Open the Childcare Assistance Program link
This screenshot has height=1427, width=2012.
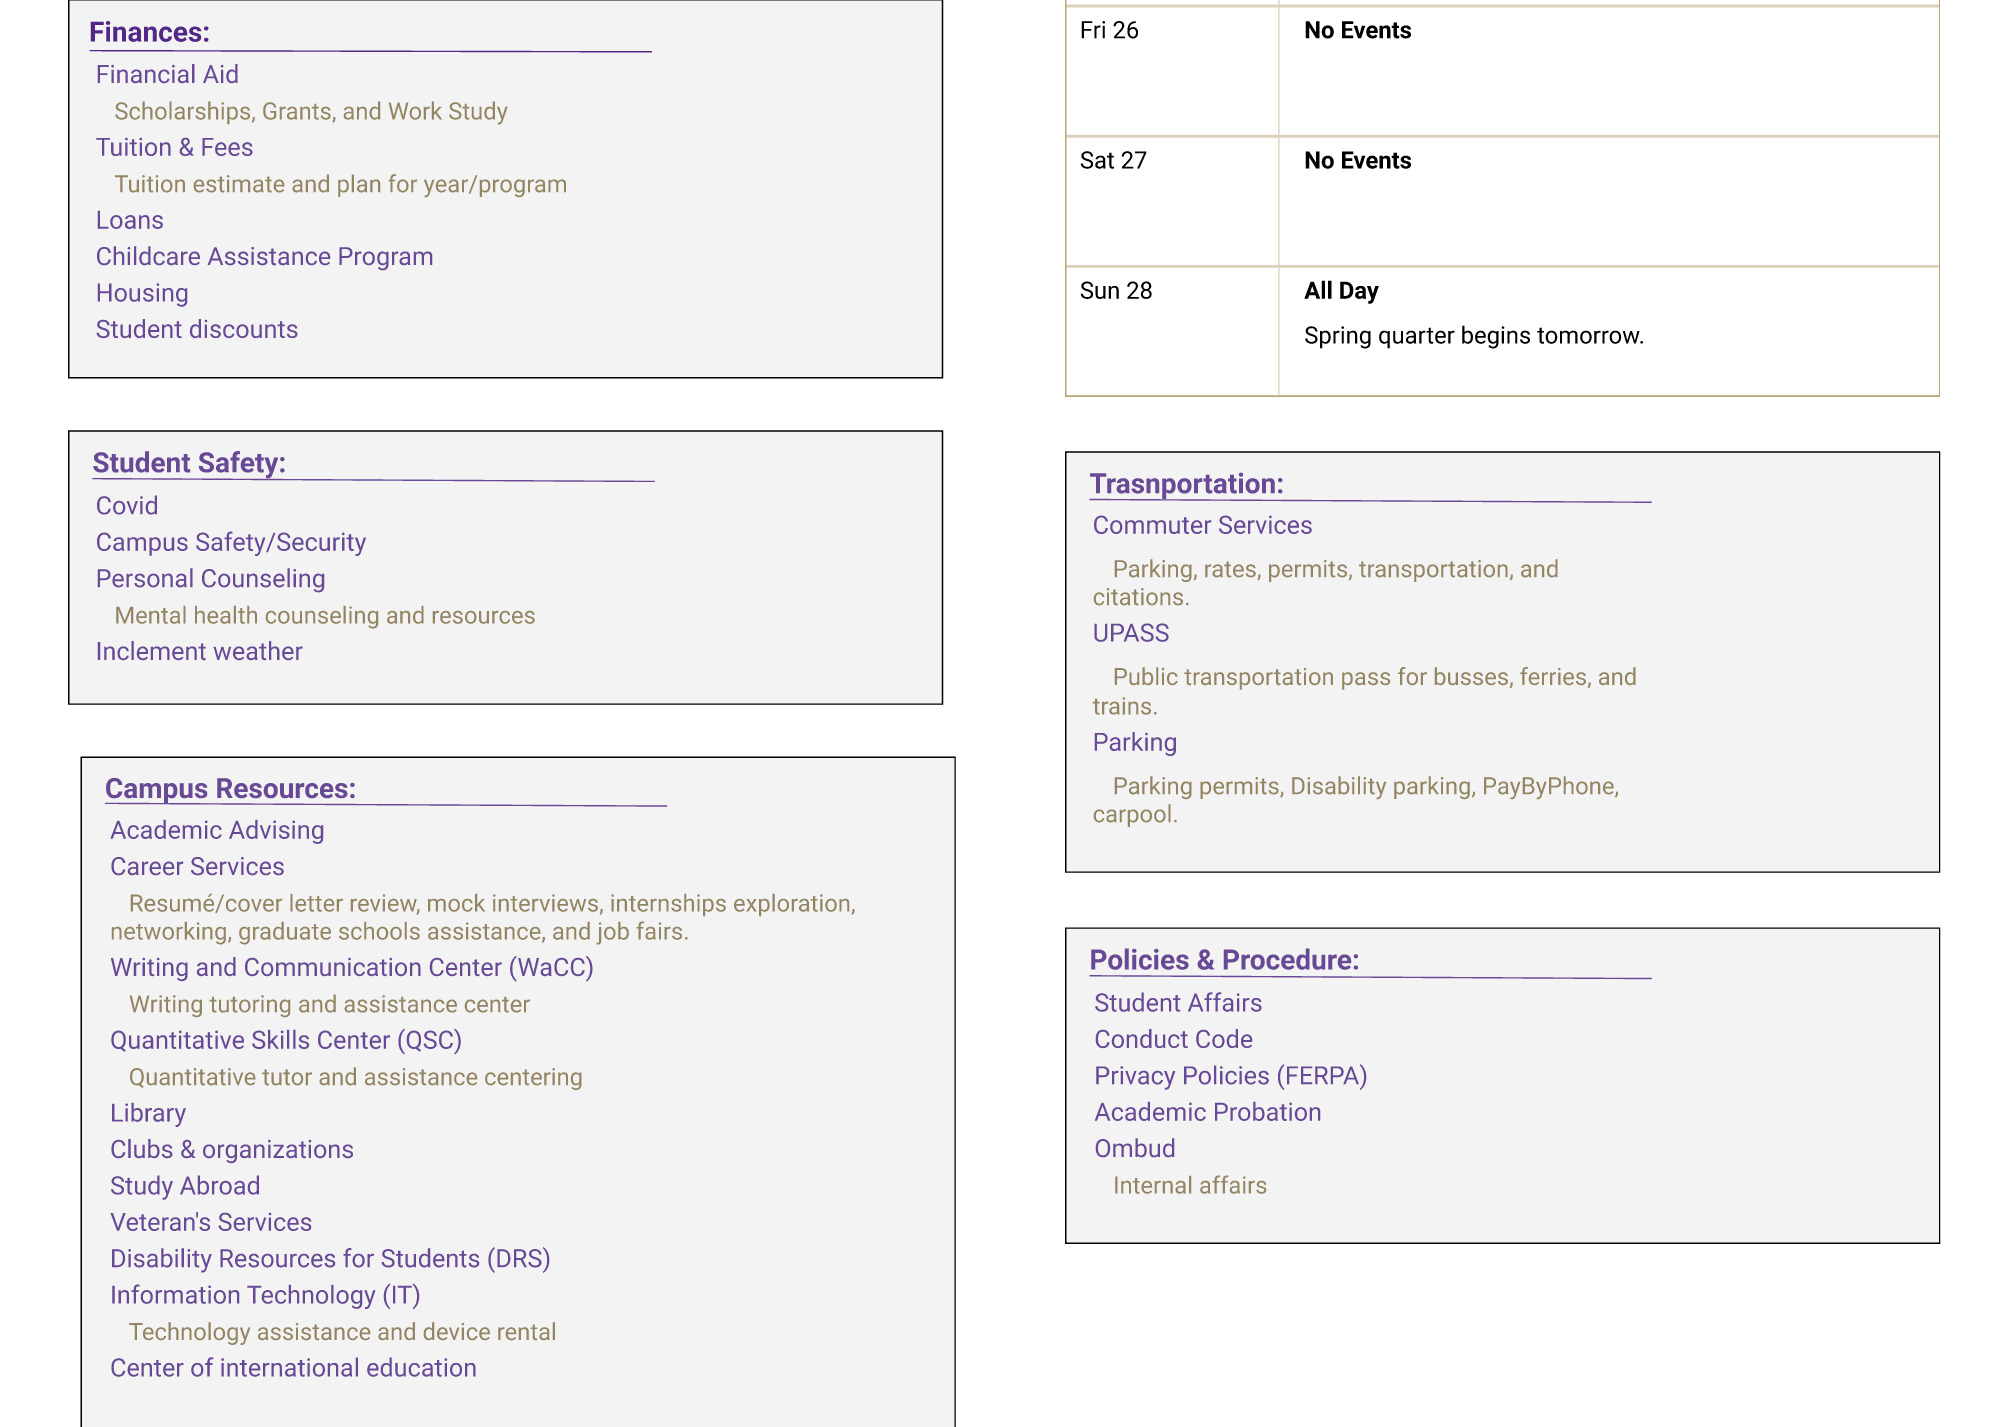(x=264, y=256)
